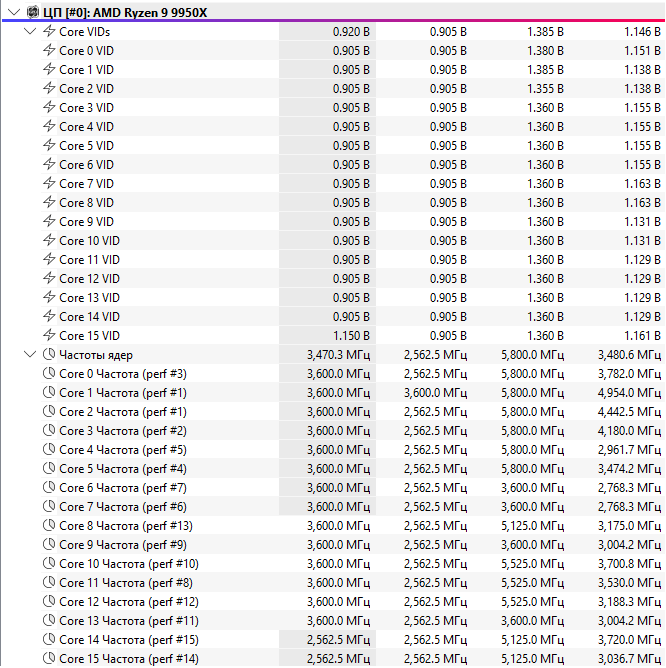The image size is (666, 668).
Task: Select Core 1 Частота (perf #1) row label
Action: (123, 393)
